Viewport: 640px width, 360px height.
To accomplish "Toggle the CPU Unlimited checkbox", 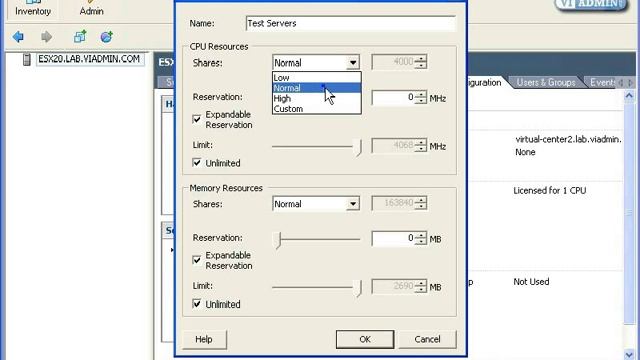I will pos(197,162).
